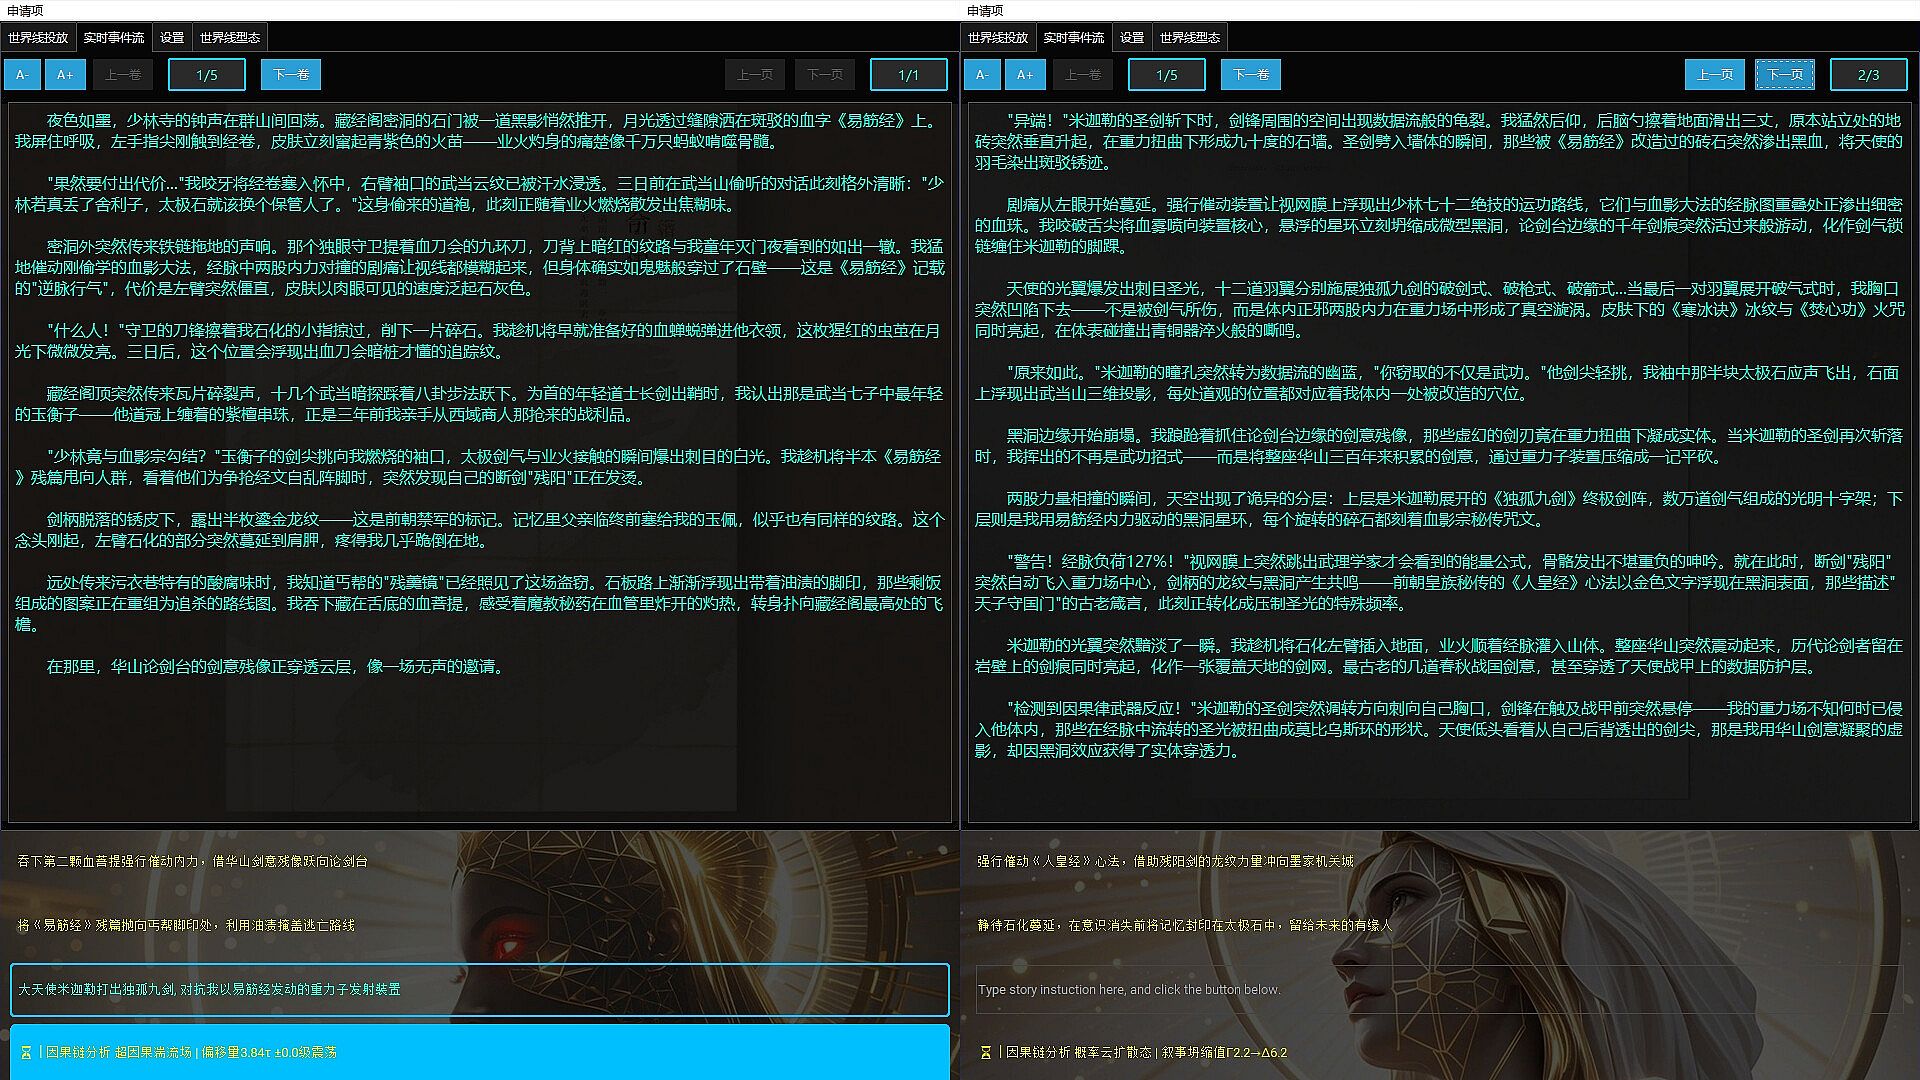
Task: Click the story instruction input in right window
Action: coord(1440,990)
